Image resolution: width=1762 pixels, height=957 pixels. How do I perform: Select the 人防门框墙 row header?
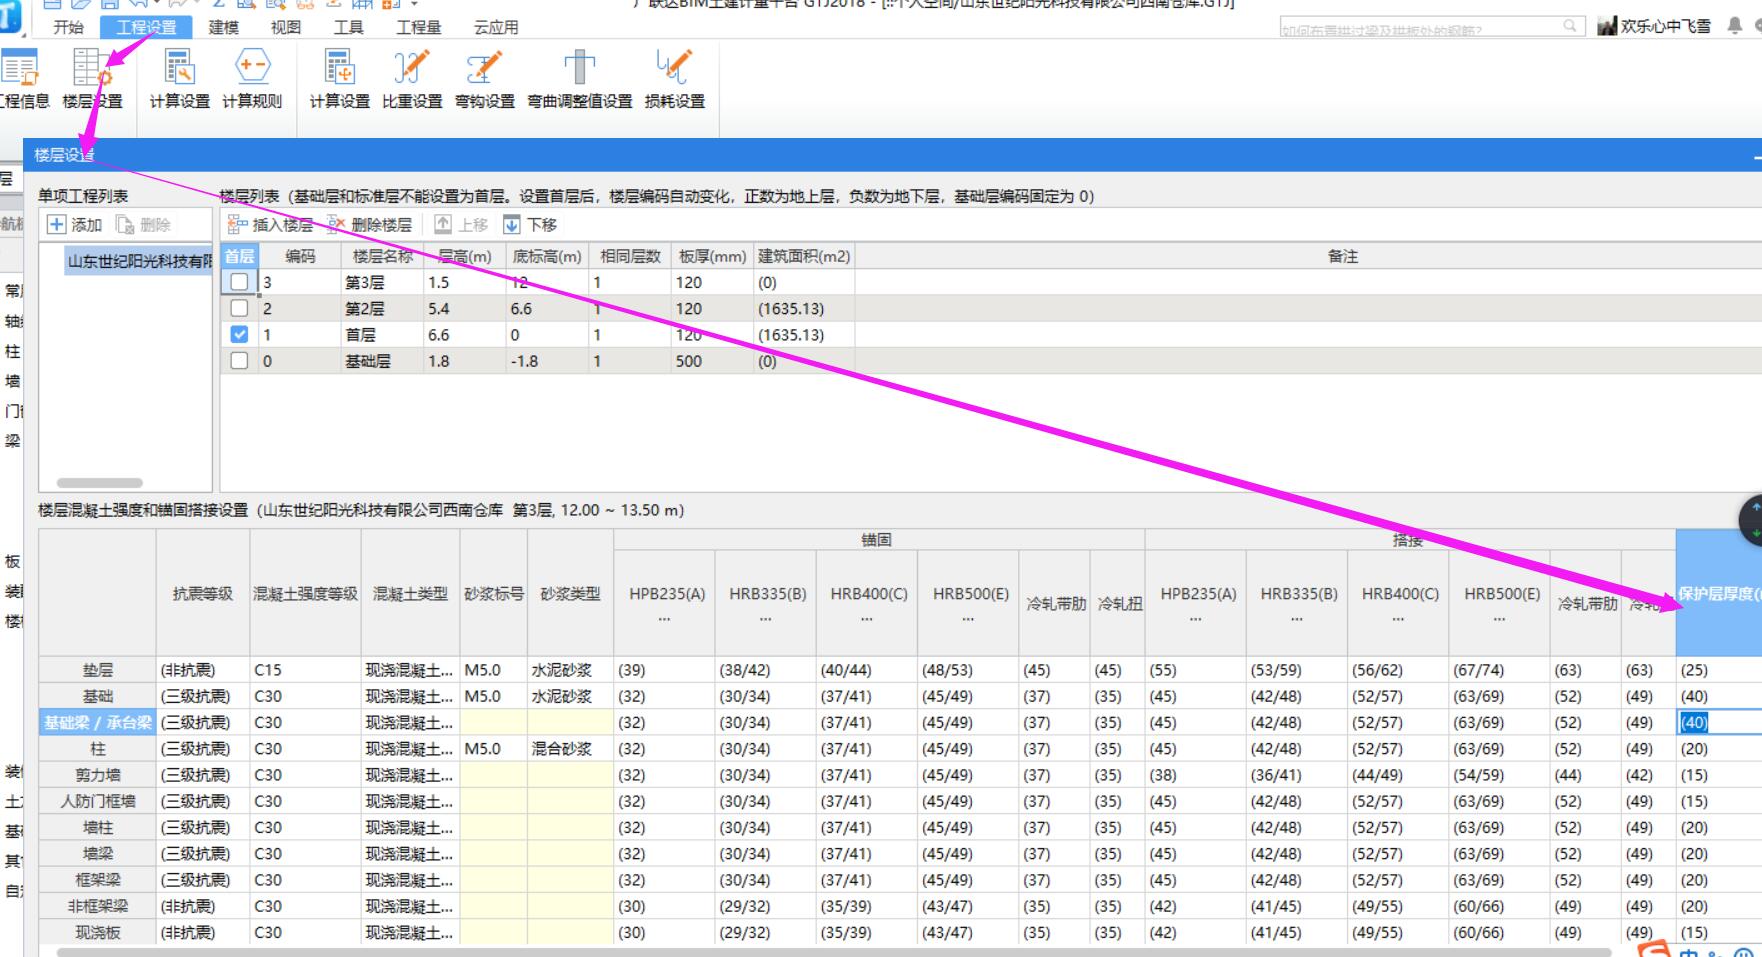(x=97, y=801)
